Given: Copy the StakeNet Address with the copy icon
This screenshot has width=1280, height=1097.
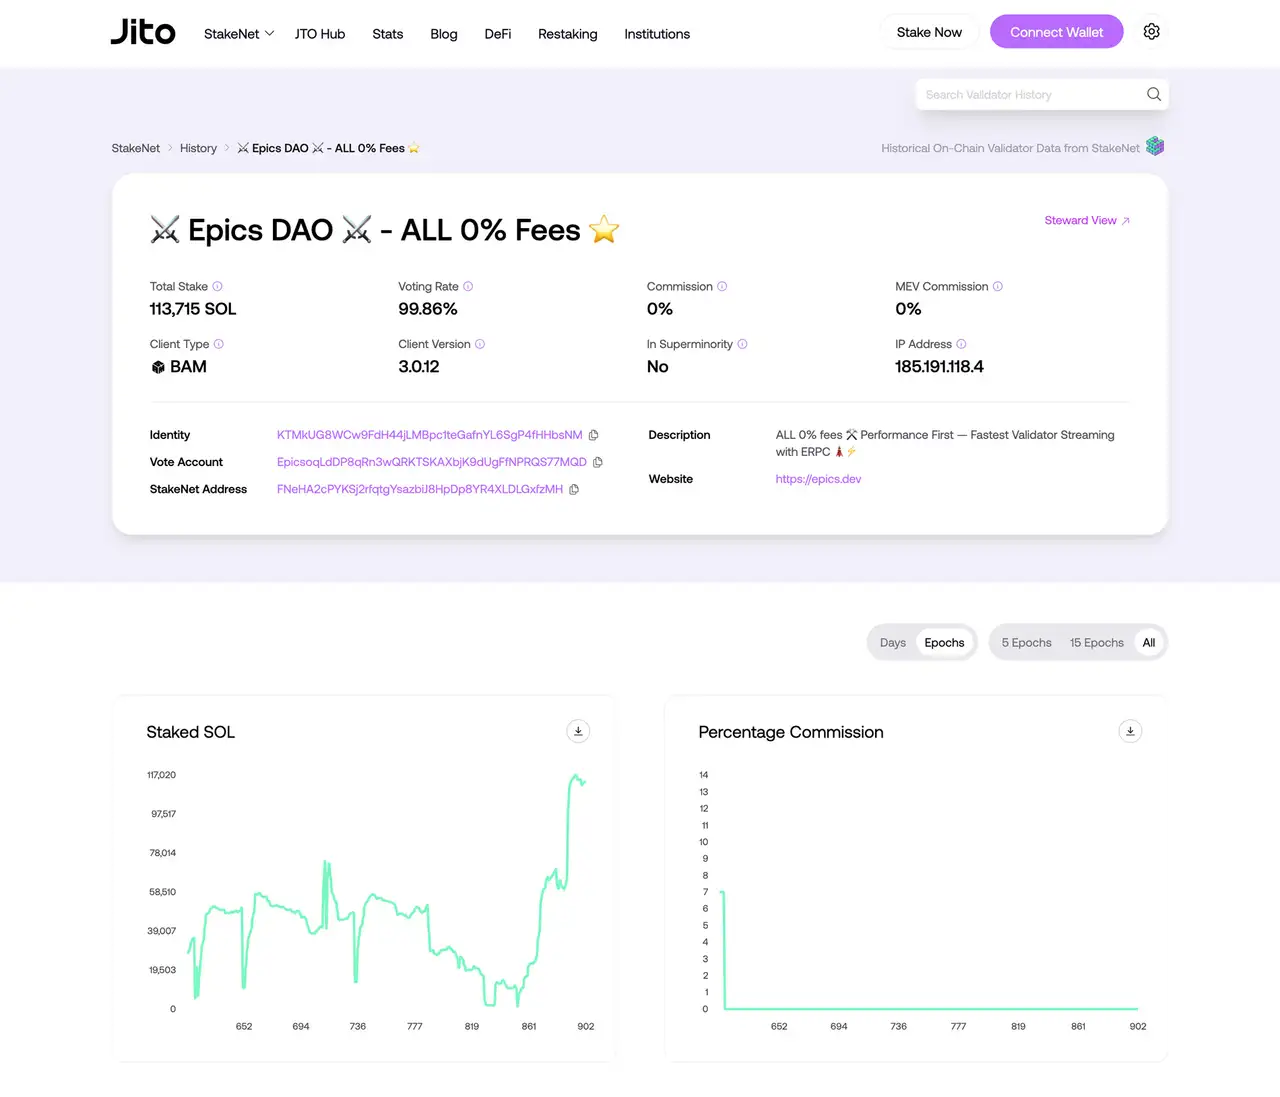Looking at the screenshot, I should [573, 489].
